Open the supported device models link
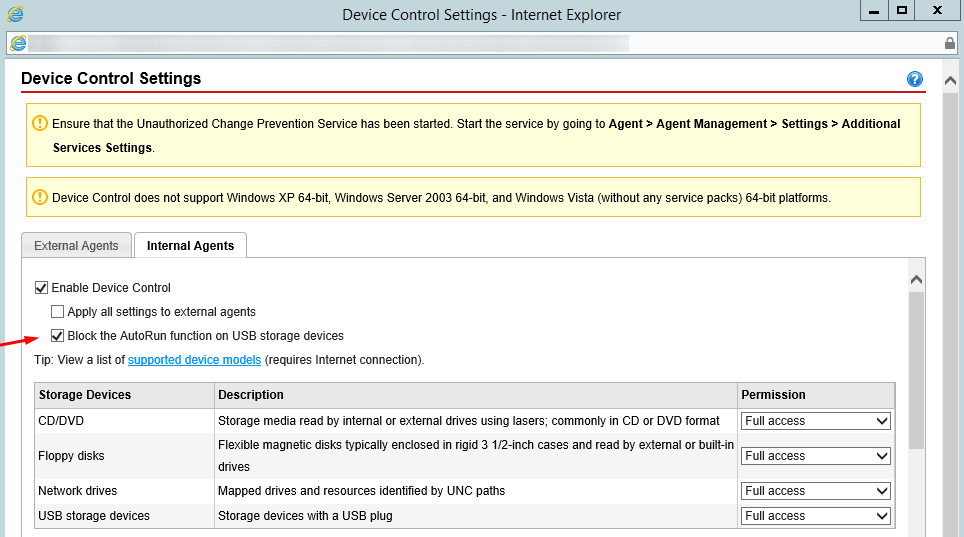This screenshot has height=537, width=964. (x=194, y=359)
